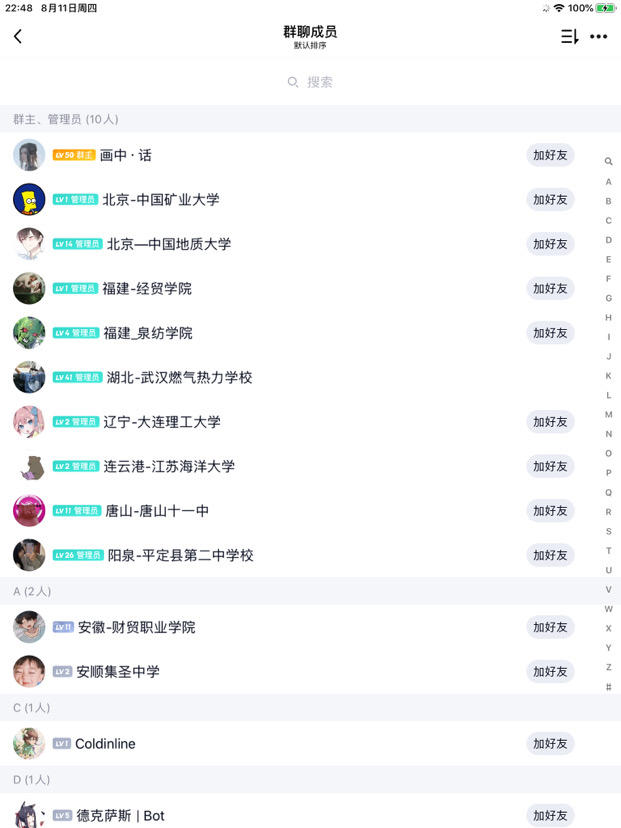621x828 pixels.
Task: Open 德克萨斯 | Bot member entry
Action: pyautogui.click(x=310, y=813)
